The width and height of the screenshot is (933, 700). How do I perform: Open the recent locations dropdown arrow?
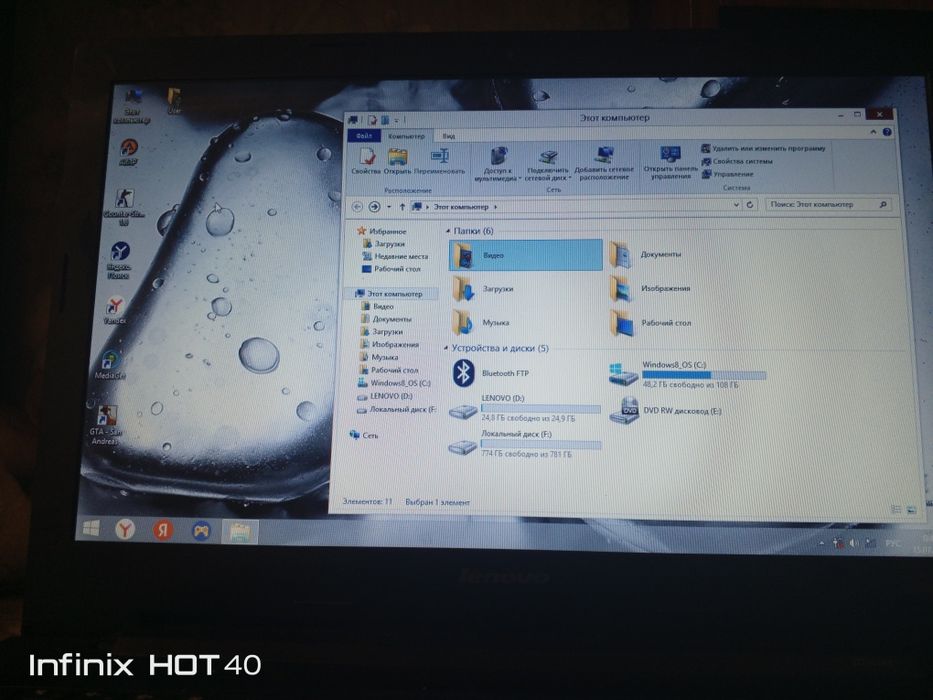(389, 207)
